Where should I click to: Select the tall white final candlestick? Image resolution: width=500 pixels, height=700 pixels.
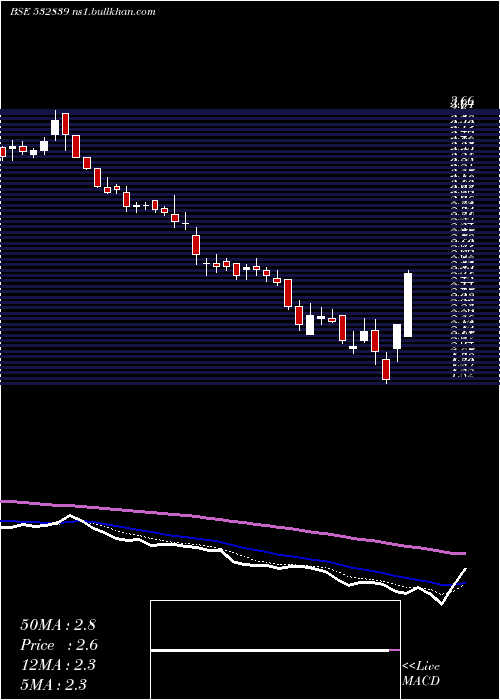(408, 304)
